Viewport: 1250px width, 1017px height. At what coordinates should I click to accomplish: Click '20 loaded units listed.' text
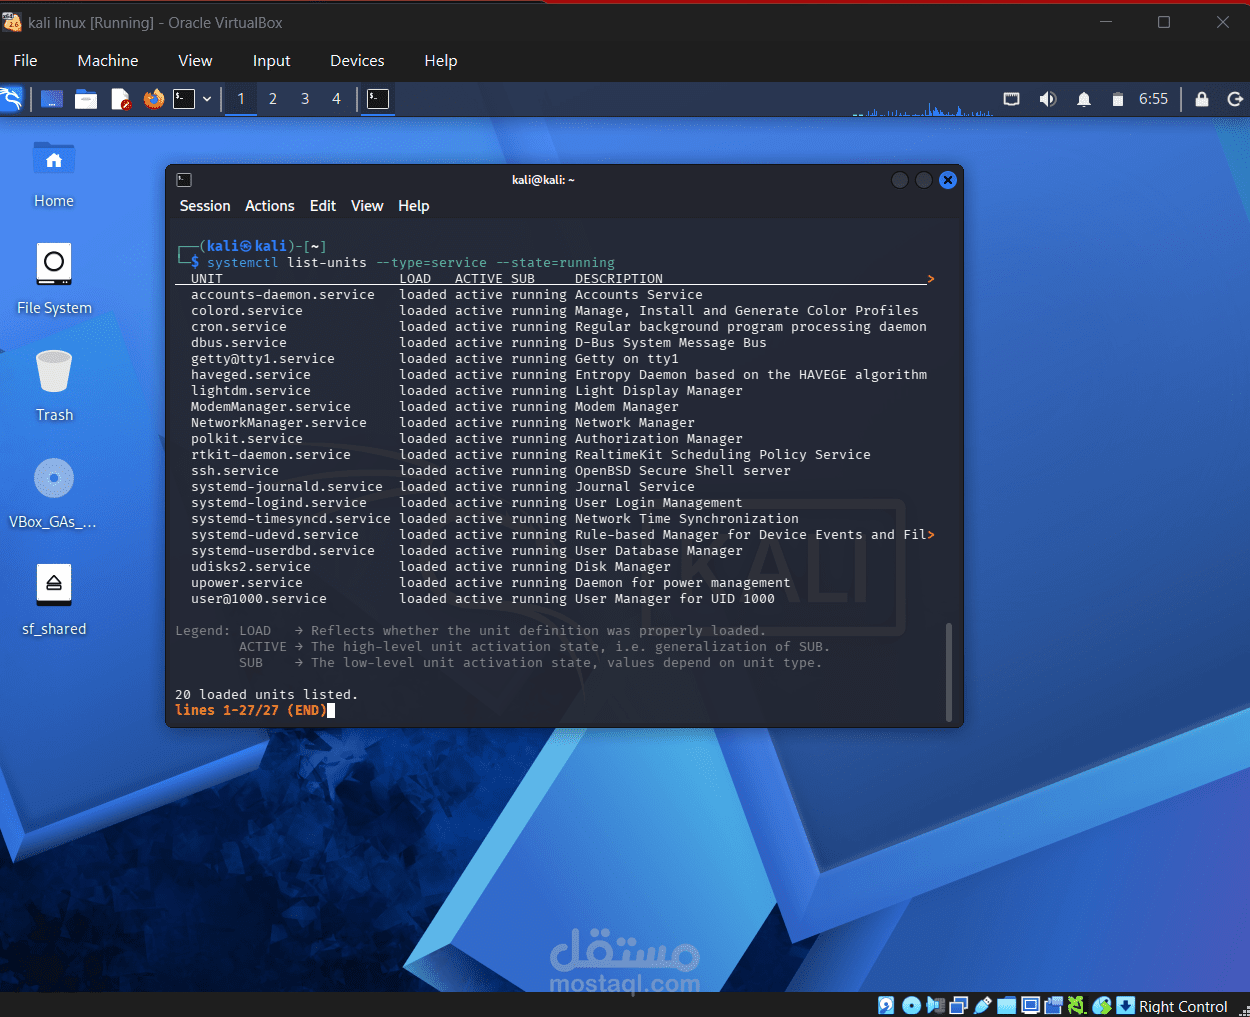pos(266,695)
